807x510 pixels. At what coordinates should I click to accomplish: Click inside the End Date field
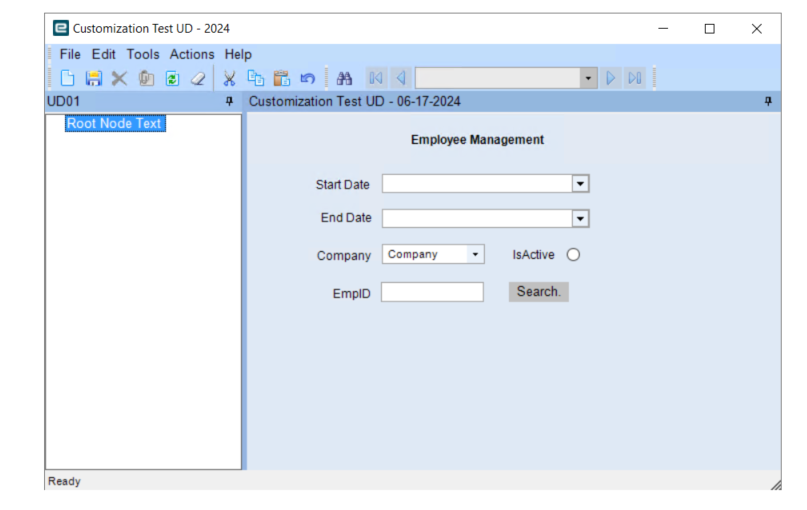[477, 219]
